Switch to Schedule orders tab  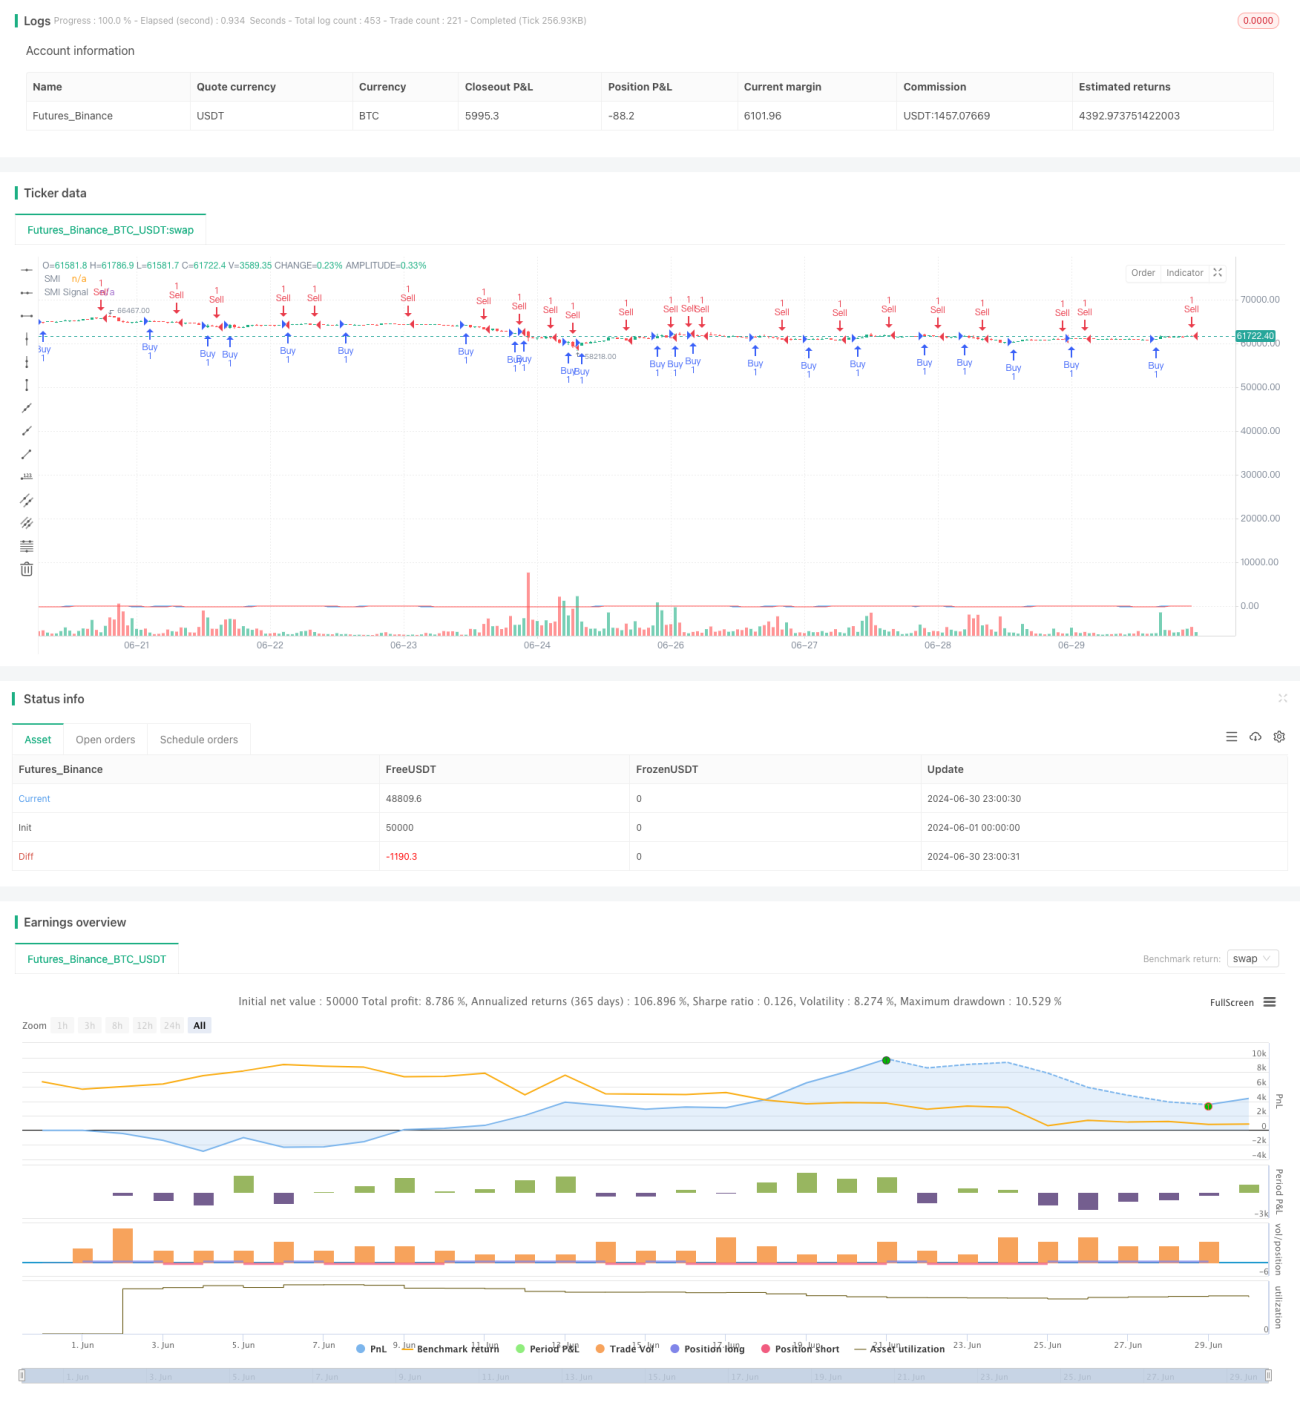[x=199, y=740]
